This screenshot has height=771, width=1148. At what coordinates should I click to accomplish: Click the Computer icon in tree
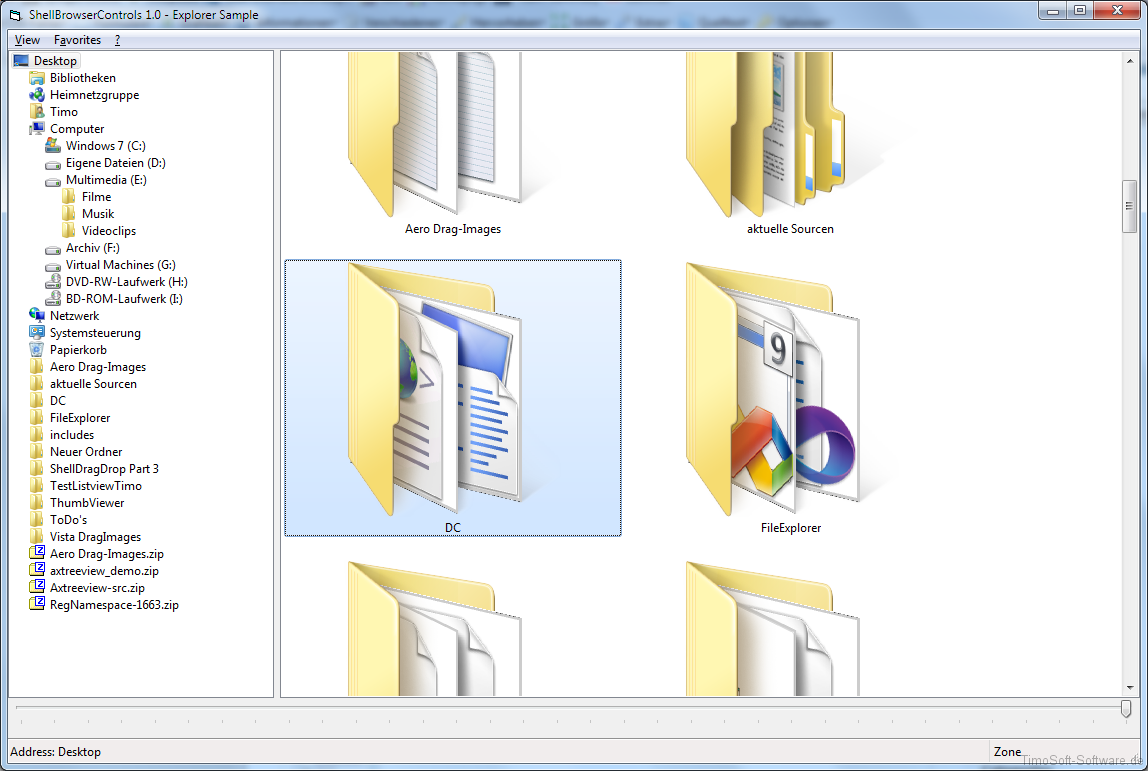[x=37, y=129]
